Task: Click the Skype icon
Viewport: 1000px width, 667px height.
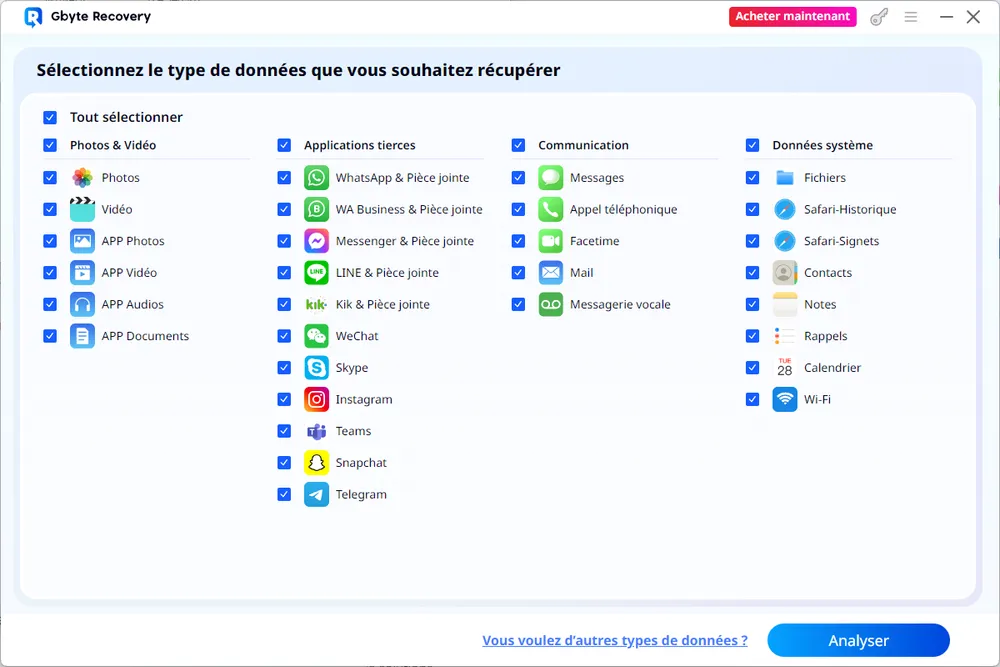Action: [316, 368]
